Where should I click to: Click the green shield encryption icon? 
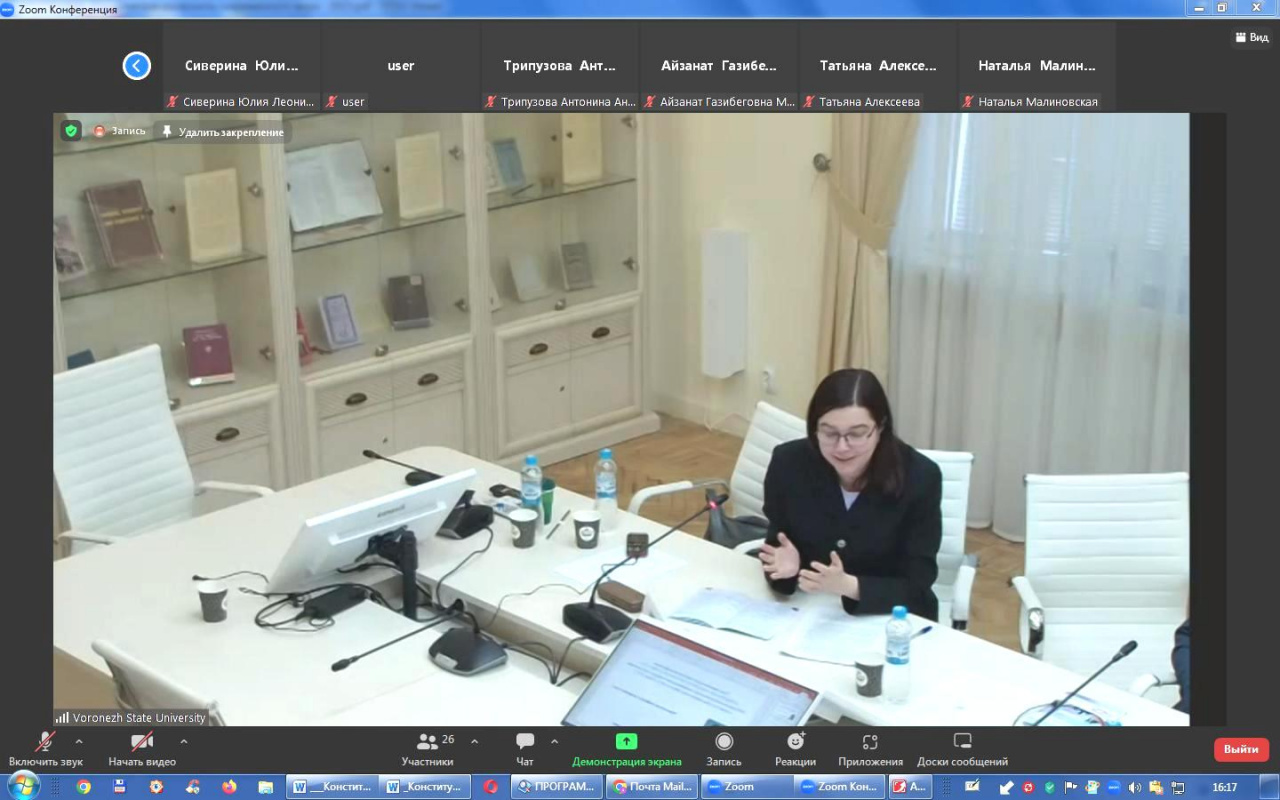(70, 131)
